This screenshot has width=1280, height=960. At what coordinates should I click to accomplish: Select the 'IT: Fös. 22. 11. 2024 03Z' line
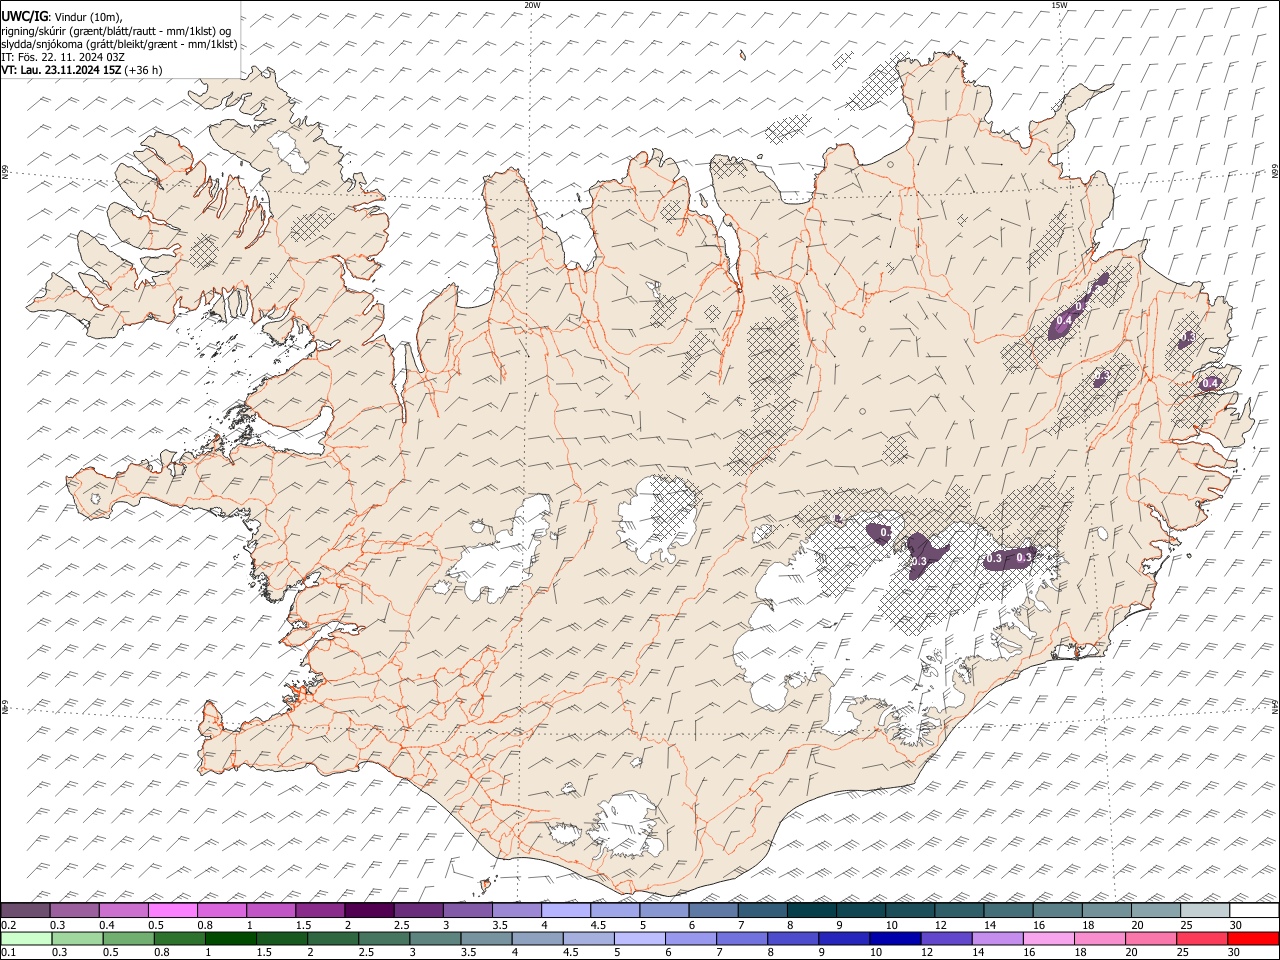63,57
